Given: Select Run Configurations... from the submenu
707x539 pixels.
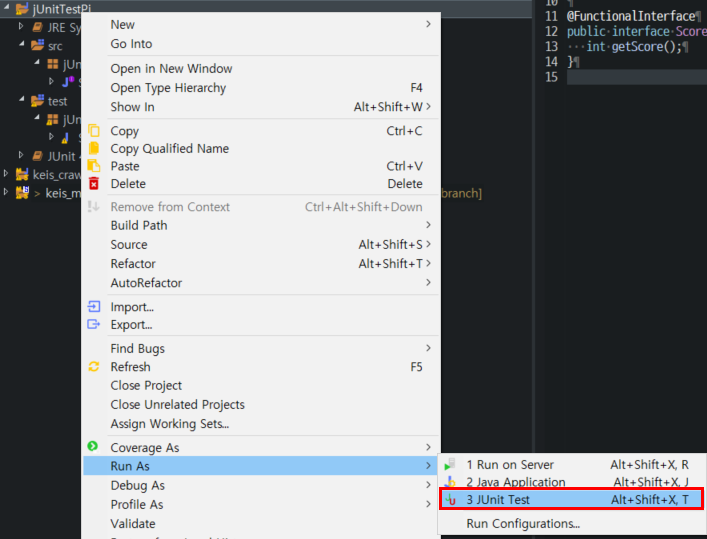Looking at the screenshot, I should [x=522, y=523].
